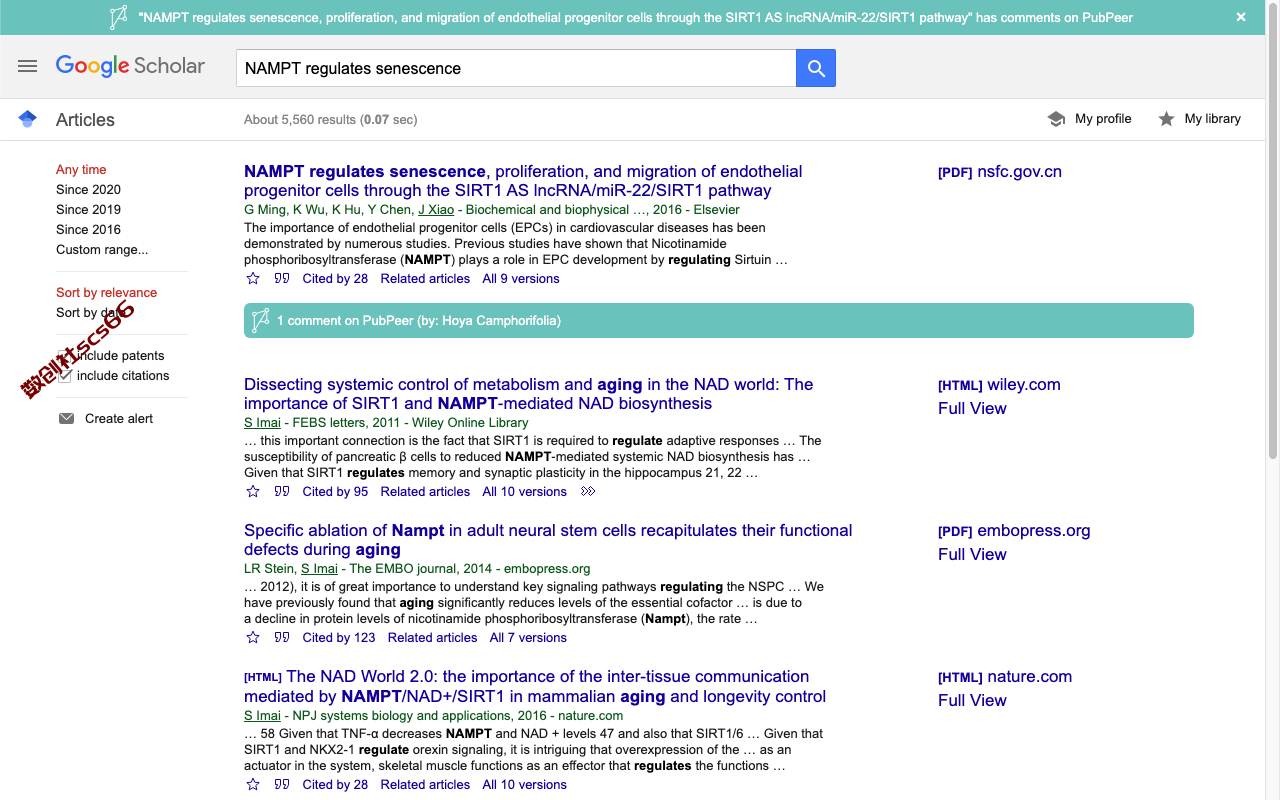
Task: Click the envelope icon for Create alert
Action: click(x=67, y=419)
